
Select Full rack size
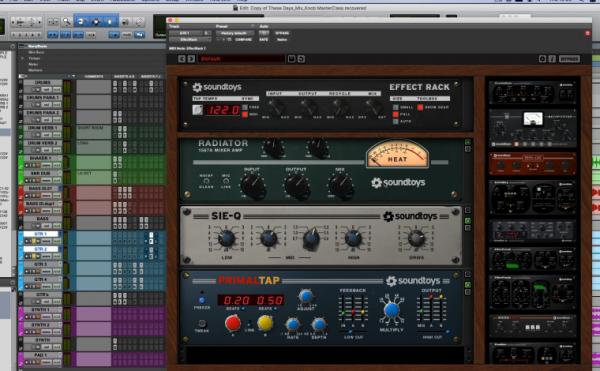(x=396, y=114)
